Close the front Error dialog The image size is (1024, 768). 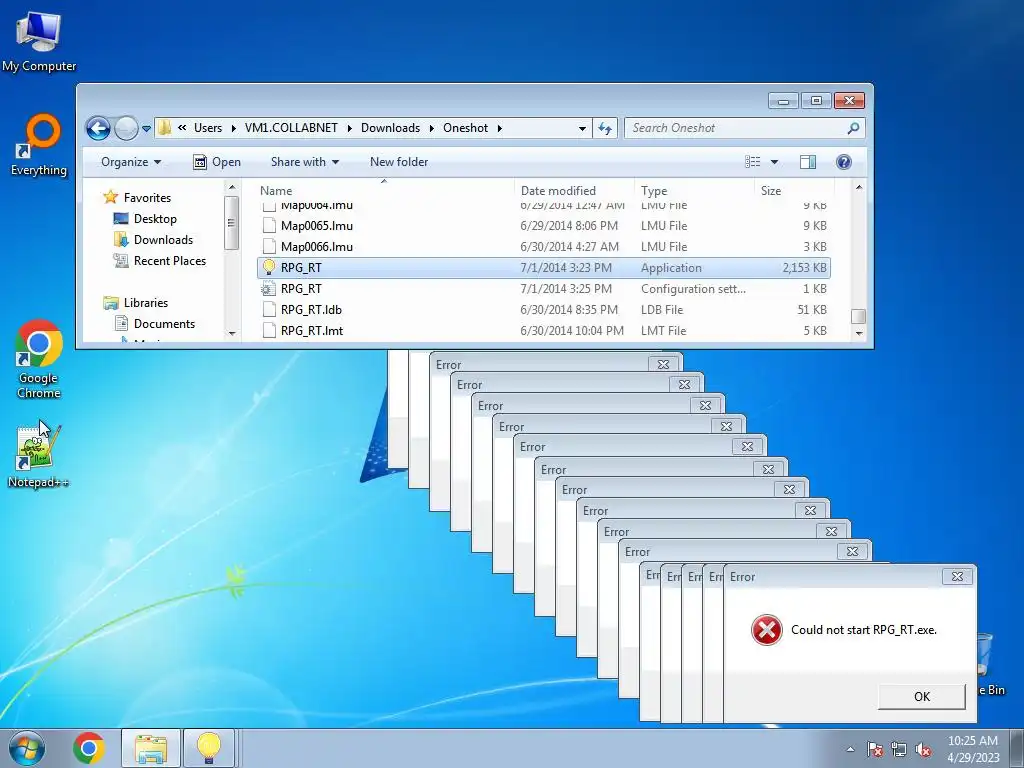click(957, 577)
